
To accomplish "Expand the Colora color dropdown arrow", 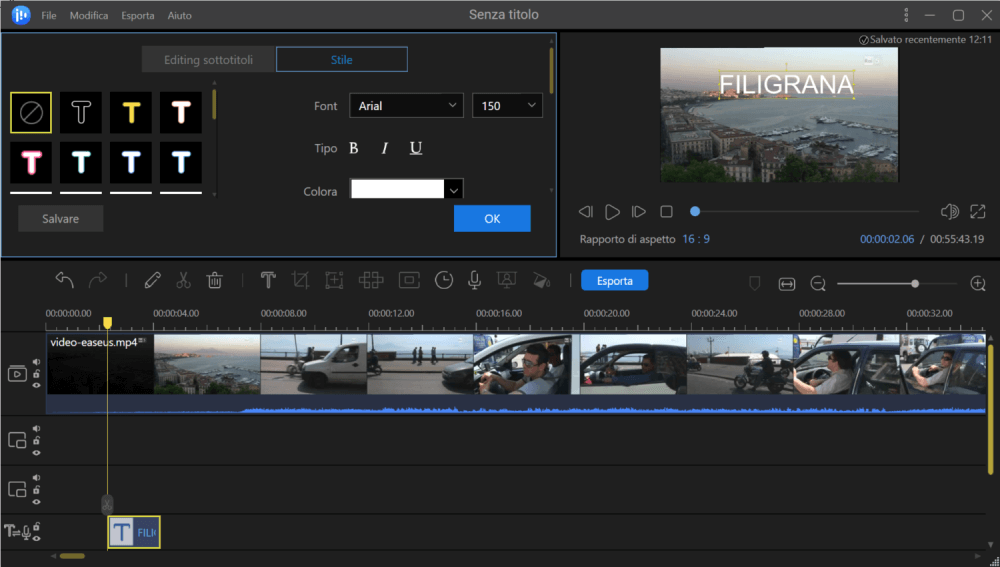I will (x=453, y=190).
